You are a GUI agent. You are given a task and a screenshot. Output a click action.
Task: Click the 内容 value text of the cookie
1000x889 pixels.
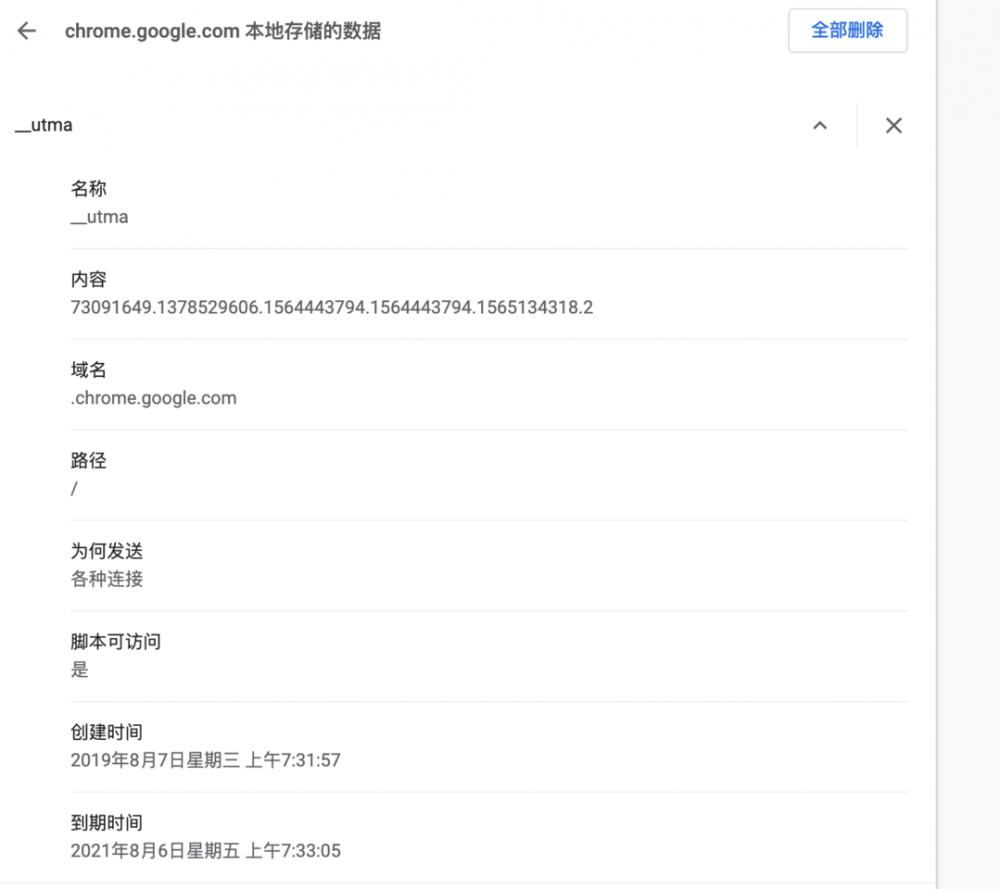(x=330, y=307)
